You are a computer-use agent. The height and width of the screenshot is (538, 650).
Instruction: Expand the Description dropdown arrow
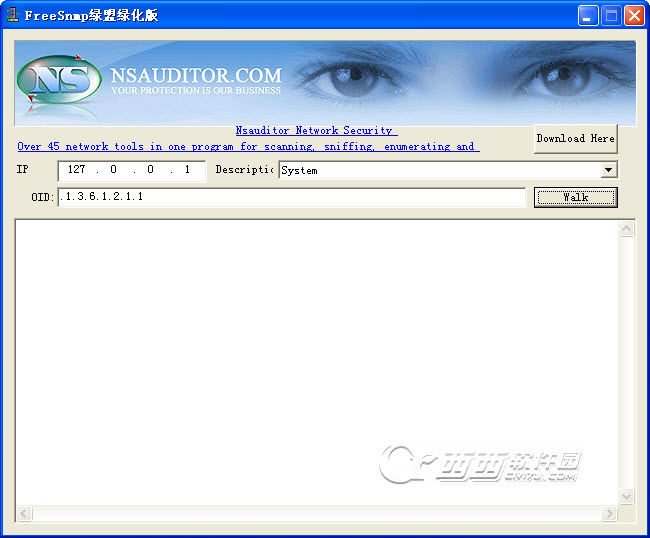click(x=609, y=170)
